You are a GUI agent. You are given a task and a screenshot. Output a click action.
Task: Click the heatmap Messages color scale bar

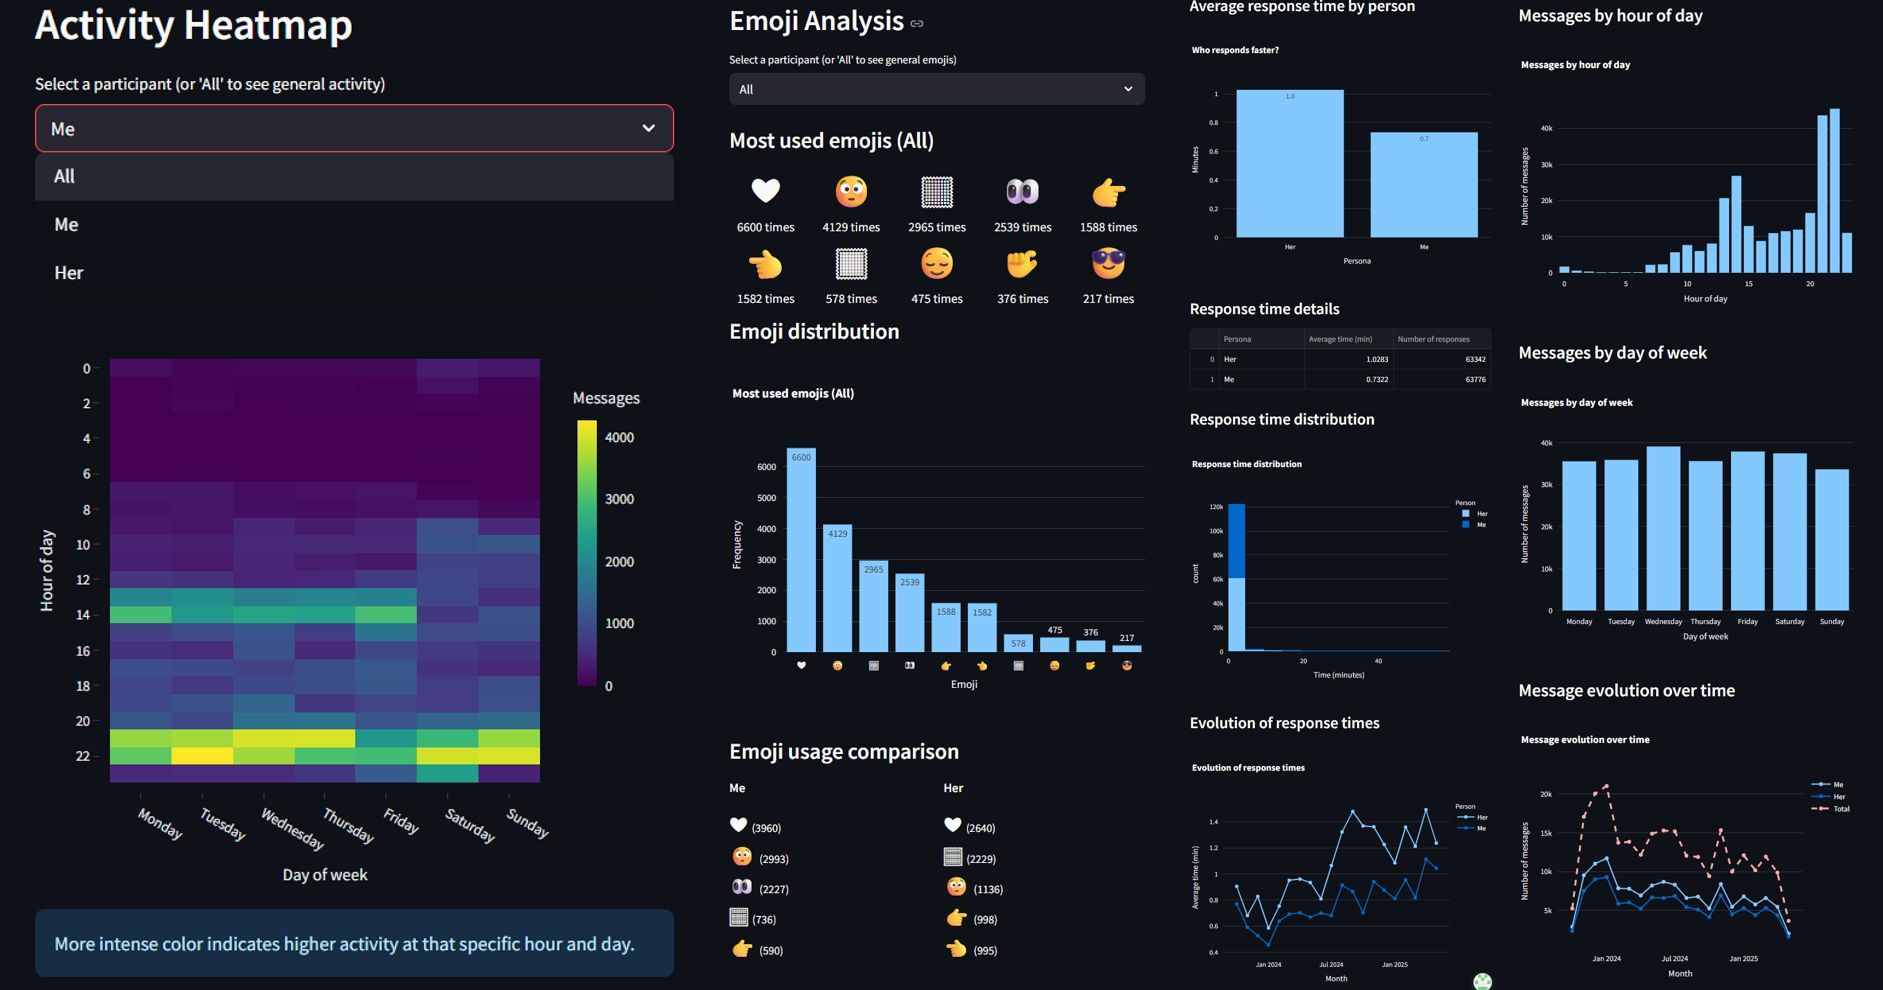pos(587,553)
